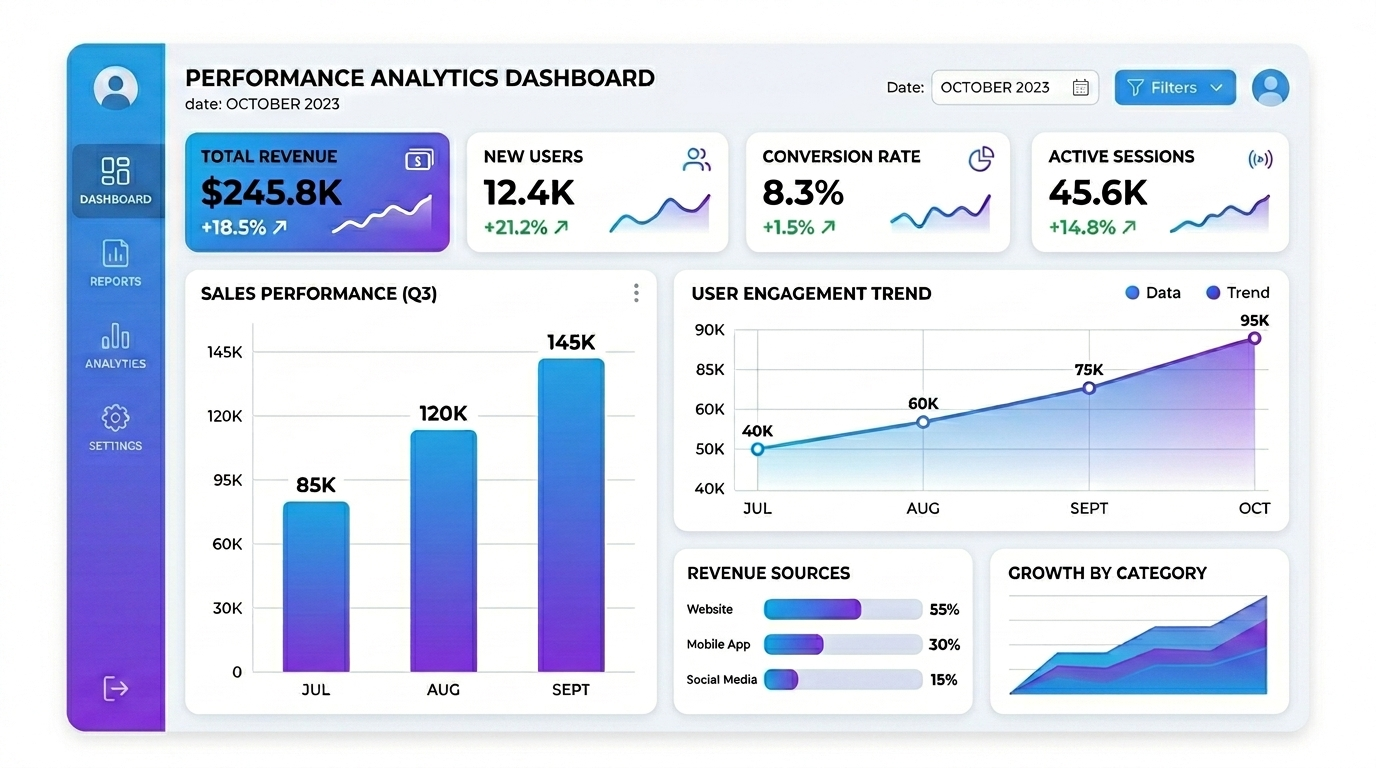The height and width of the screenshot is (768, 1376).
Task: Click the Total Revenue sparkline
Action: [x=382, y=214]
